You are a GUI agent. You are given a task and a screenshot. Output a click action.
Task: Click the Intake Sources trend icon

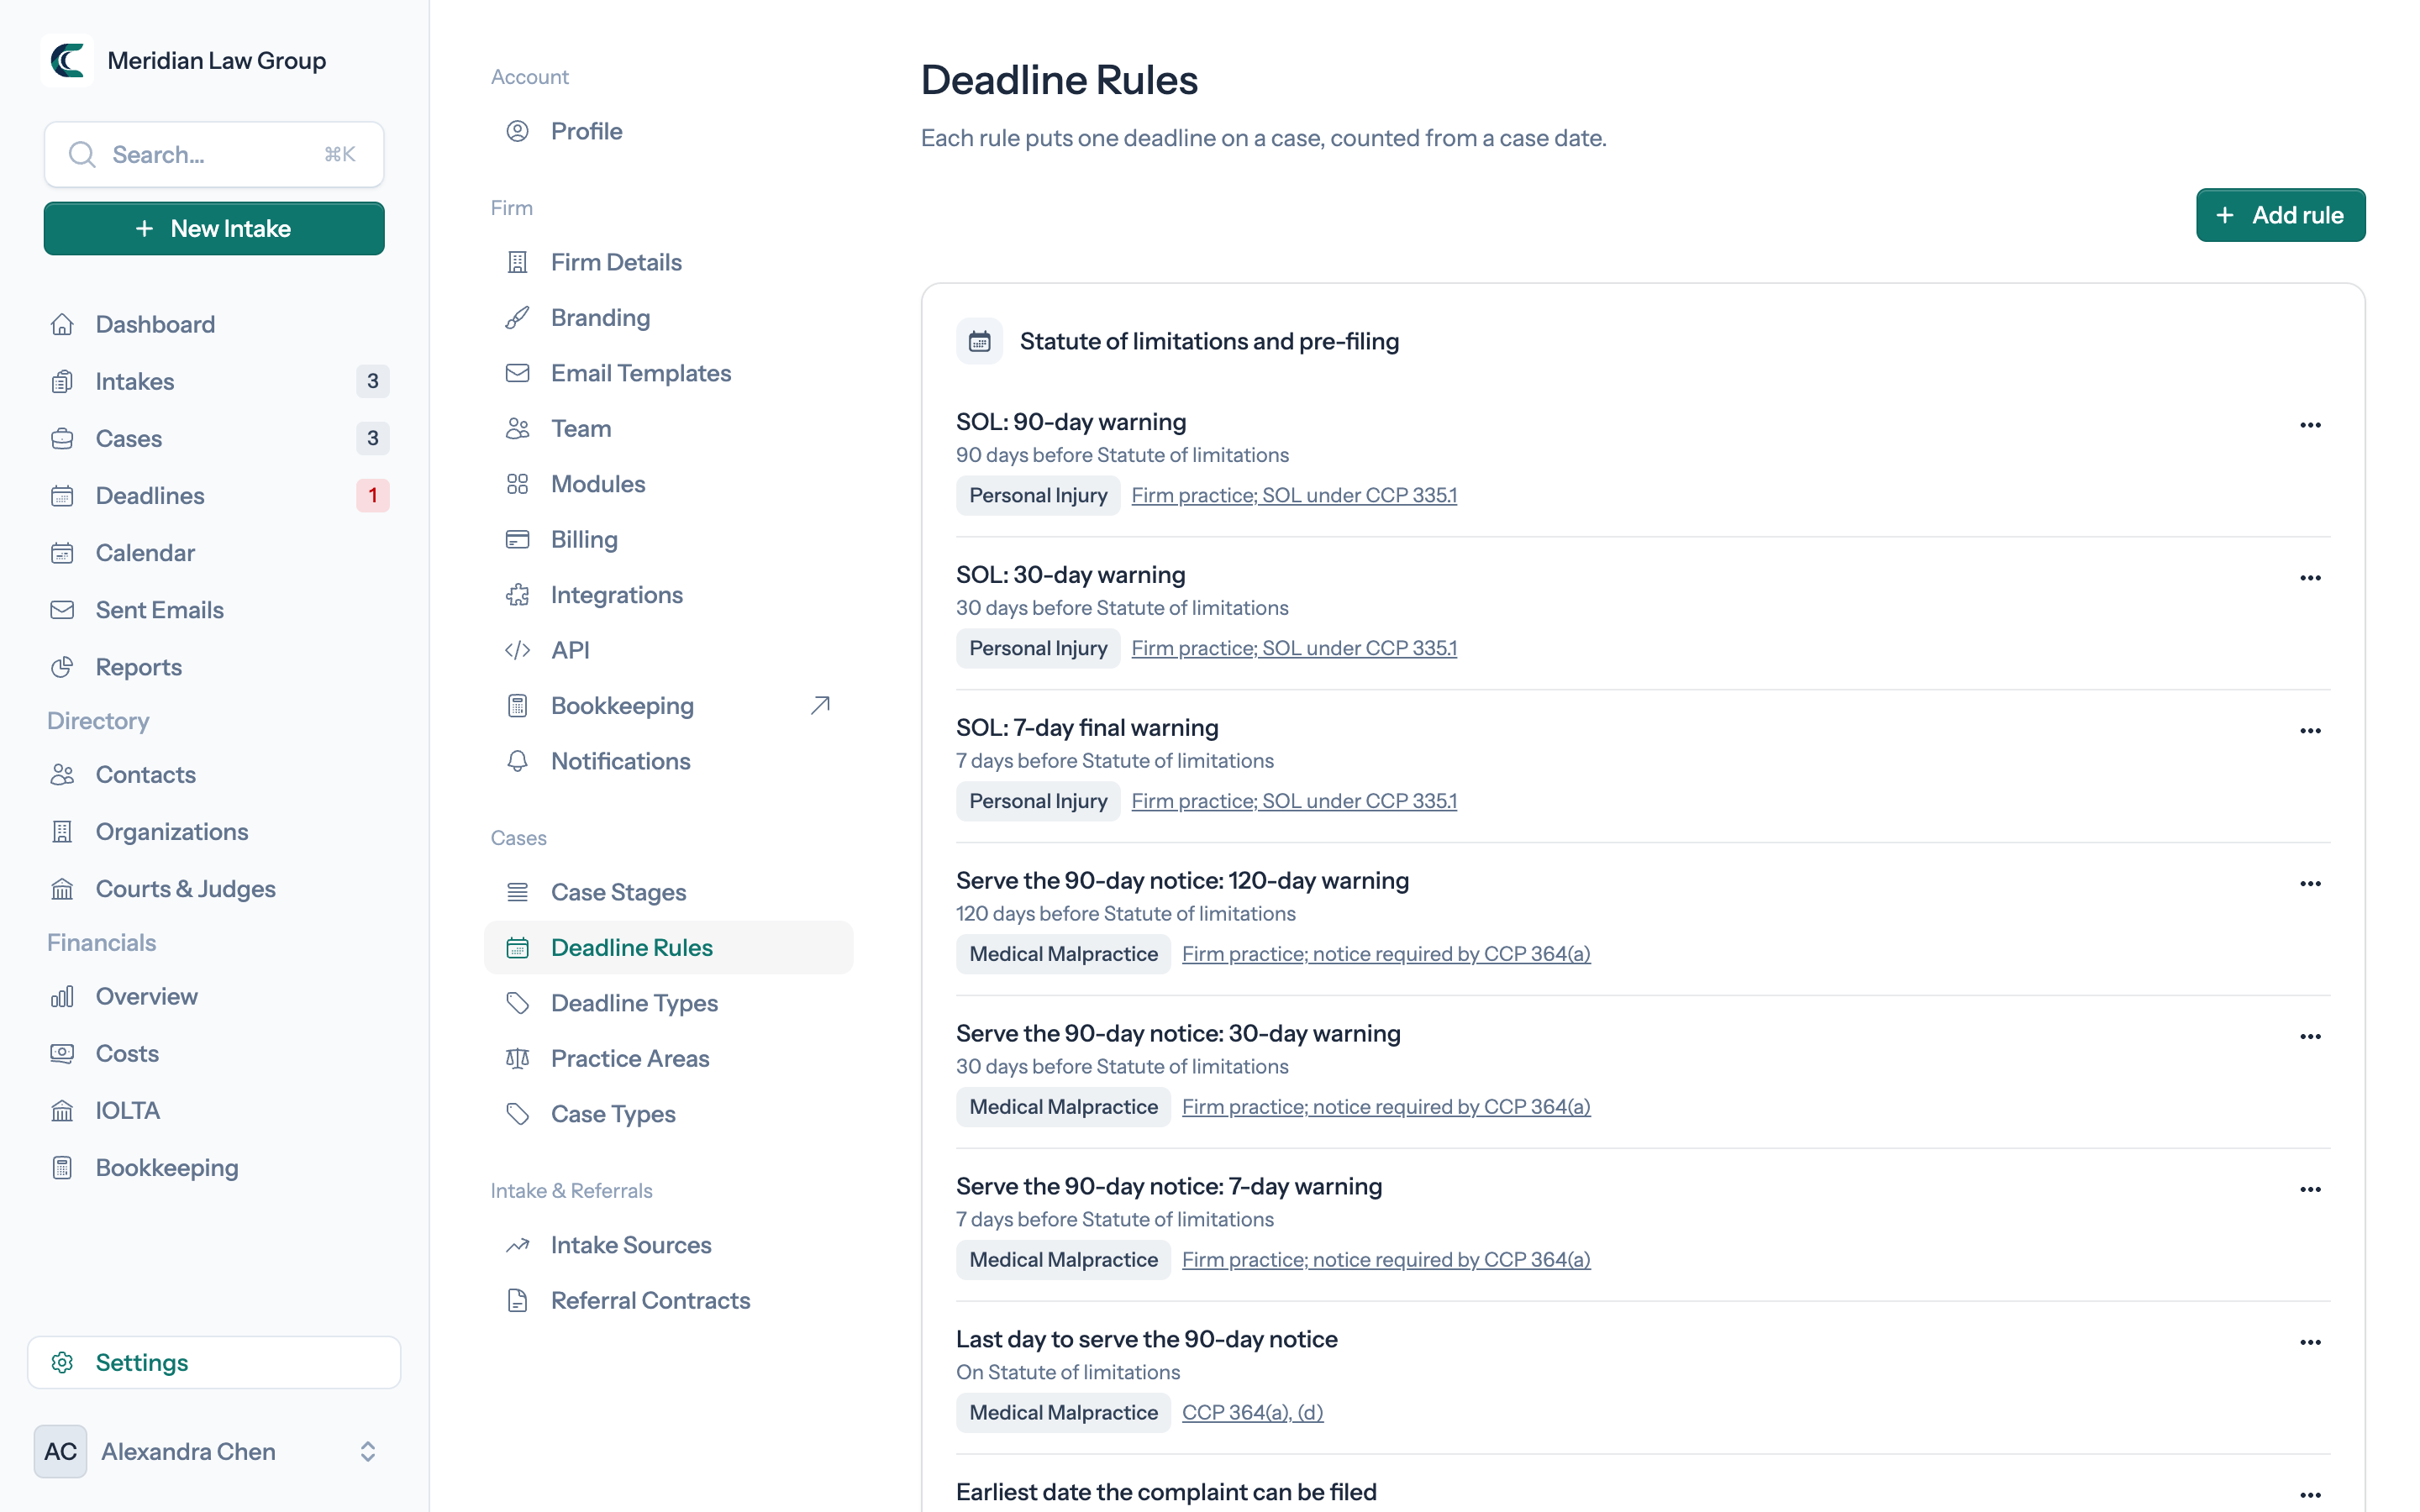517,1245
